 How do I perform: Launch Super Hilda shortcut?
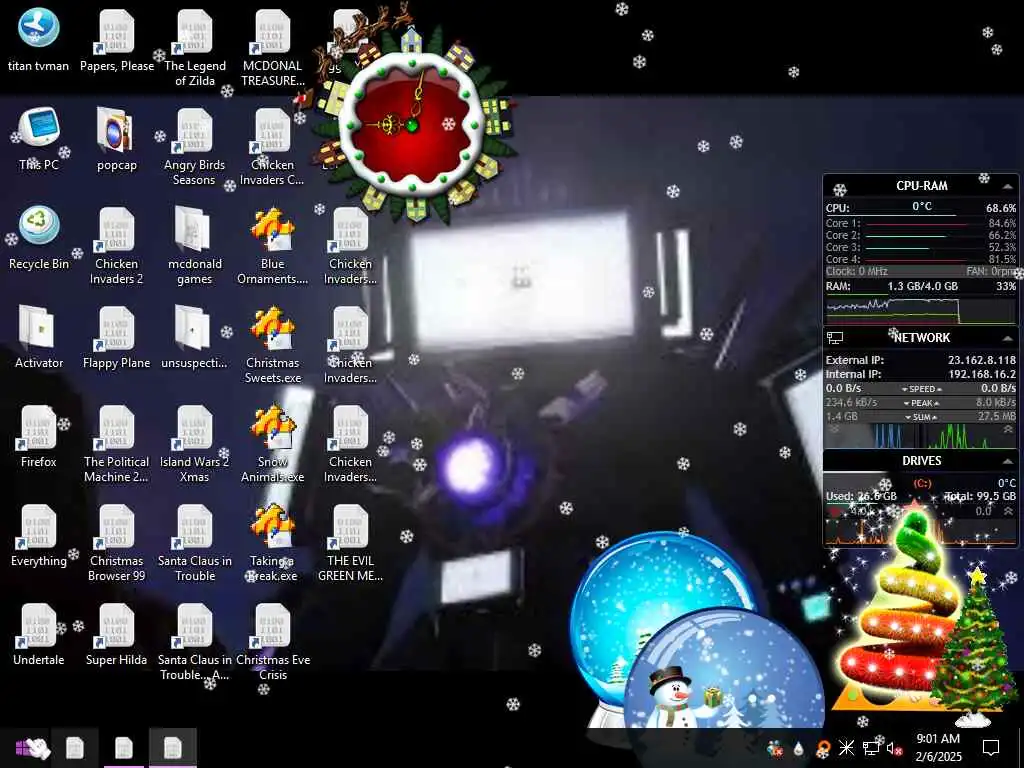click(x=117, y=635)
